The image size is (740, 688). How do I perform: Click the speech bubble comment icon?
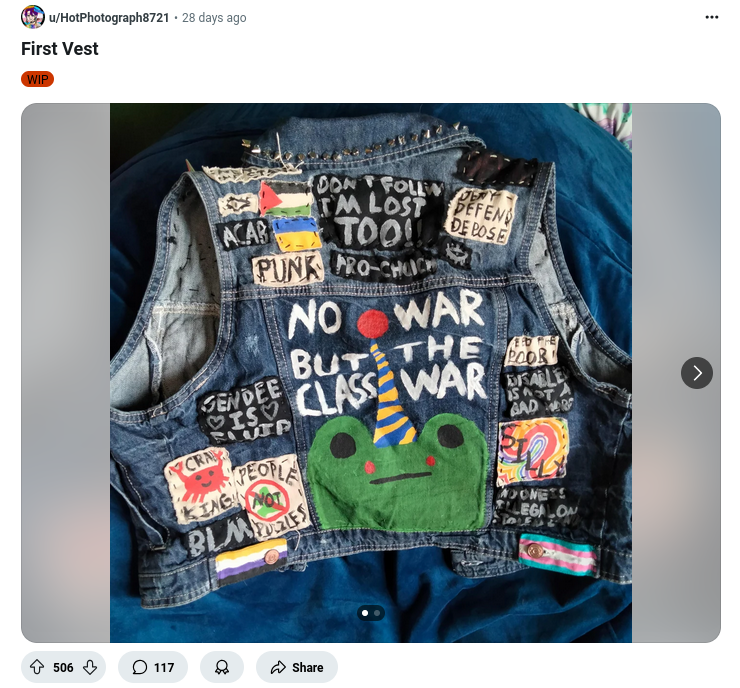click(x=140, y=667)
